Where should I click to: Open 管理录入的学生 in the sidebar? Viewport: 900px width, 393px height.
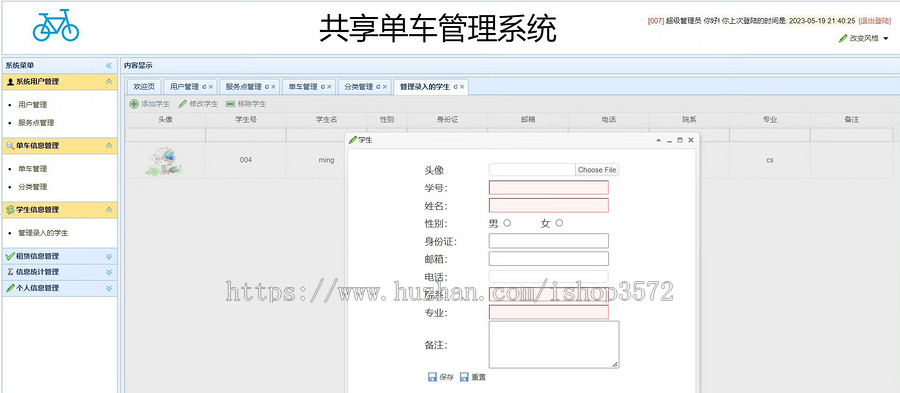[x=43, y=234]
